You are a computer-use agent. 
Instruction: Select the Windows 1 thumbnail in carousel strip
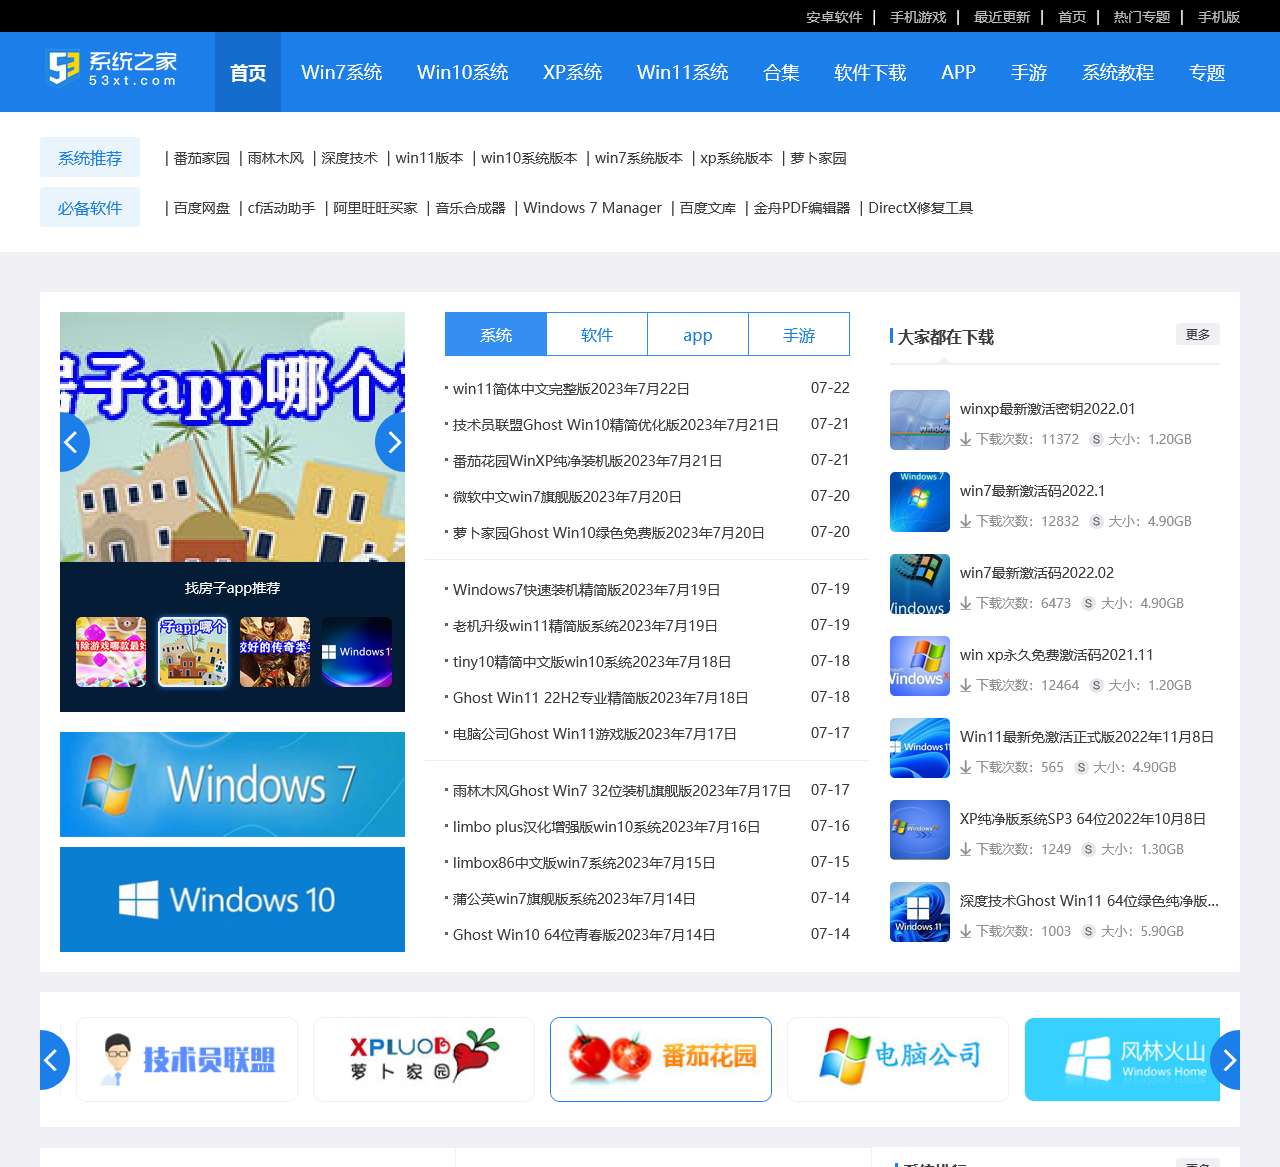pyautogui.click(x=357, y=652)
